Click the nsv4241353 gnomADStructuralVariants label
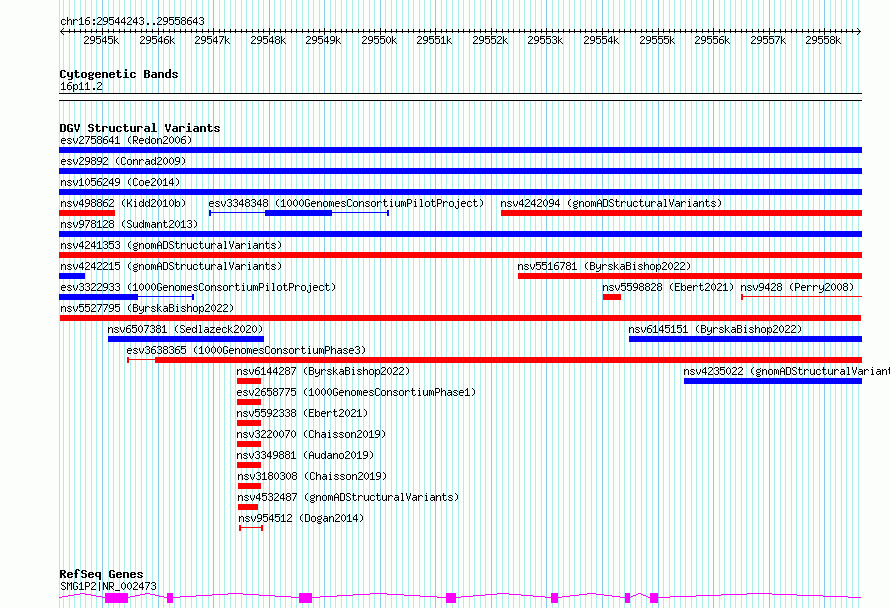The height and width of the screenshot is (608, 890). (171, 245)
